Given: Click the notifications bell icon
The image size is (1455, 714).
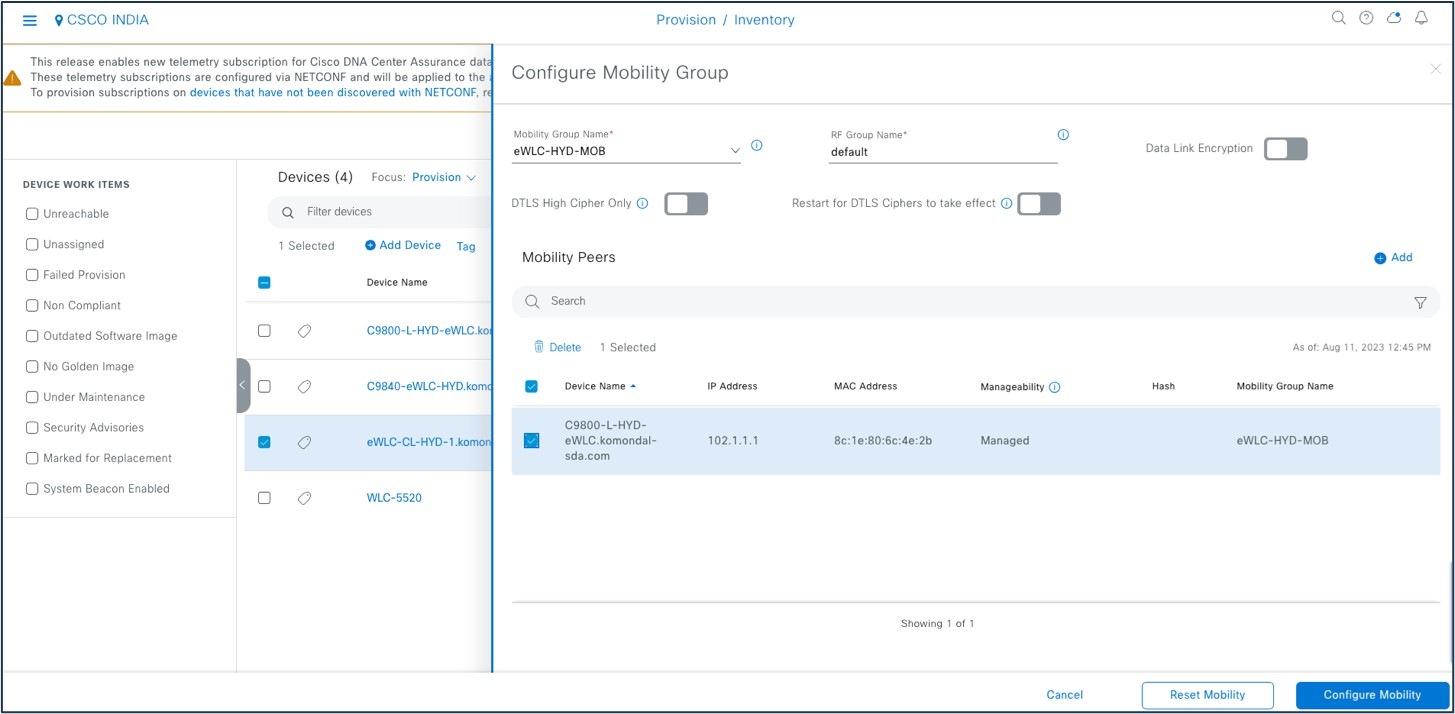Looking at the screenshot, I should point(1421,17).
